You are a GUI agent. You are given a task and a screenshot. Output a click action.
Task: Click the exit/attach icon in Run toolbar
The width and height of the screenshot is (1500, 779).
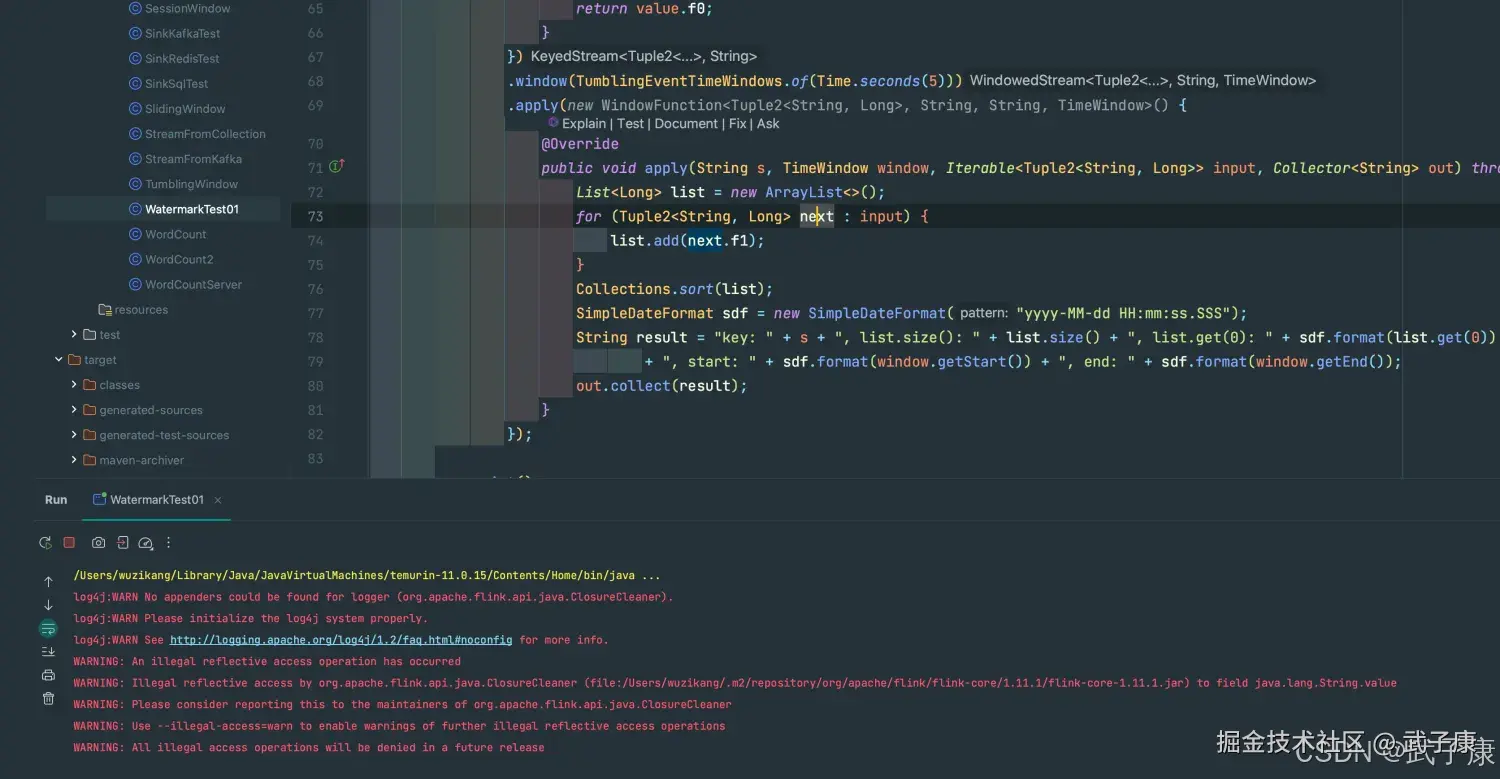point(122,543)
